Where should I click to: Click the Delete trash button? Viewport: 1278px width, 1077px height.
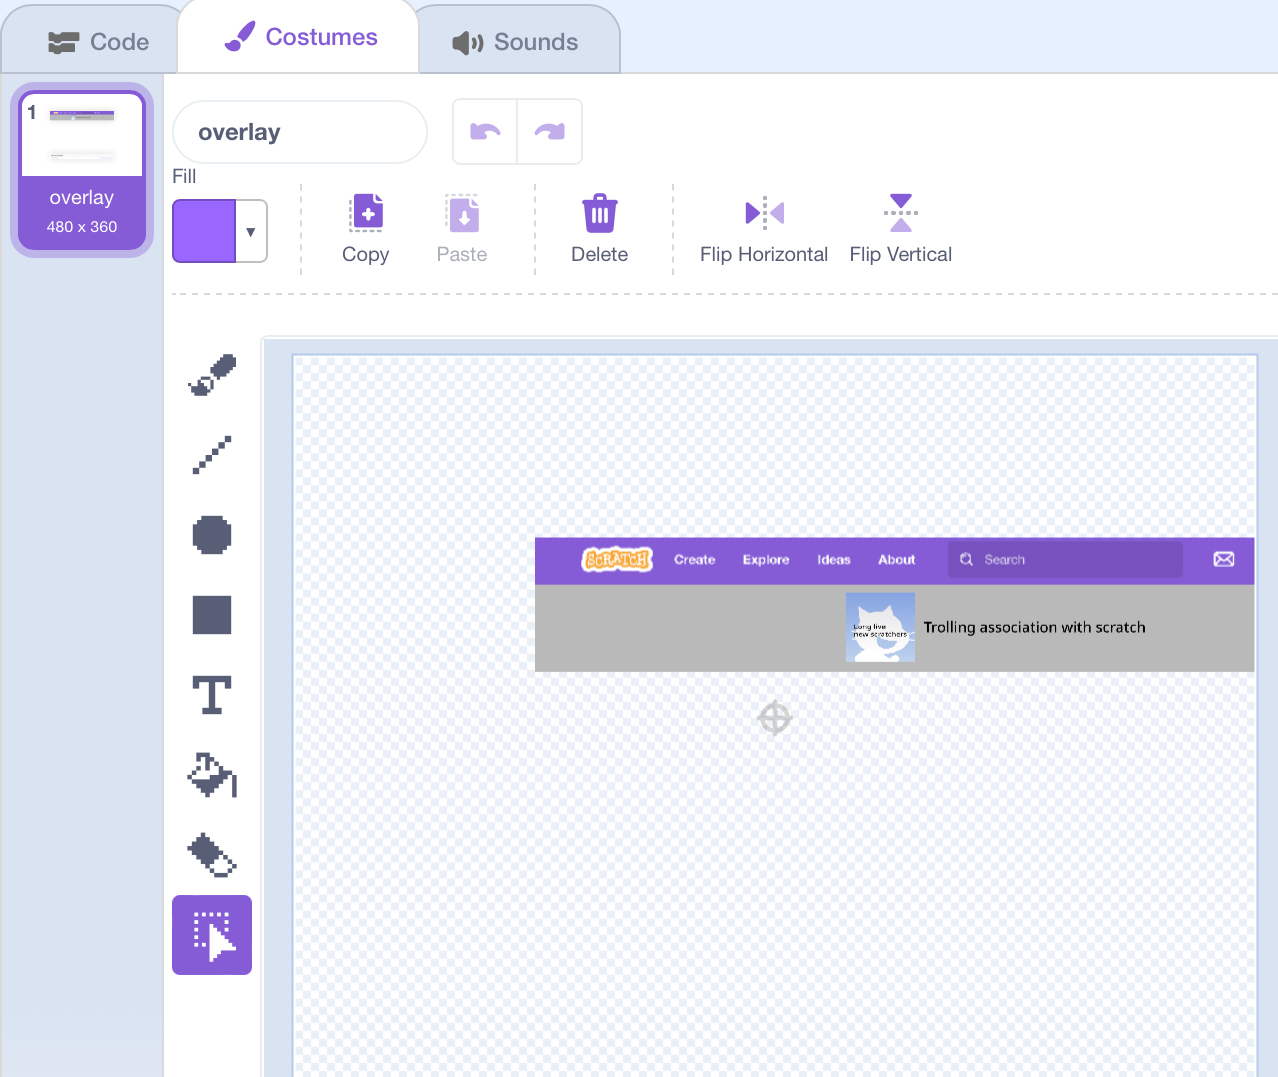click(x=599, y=229)
